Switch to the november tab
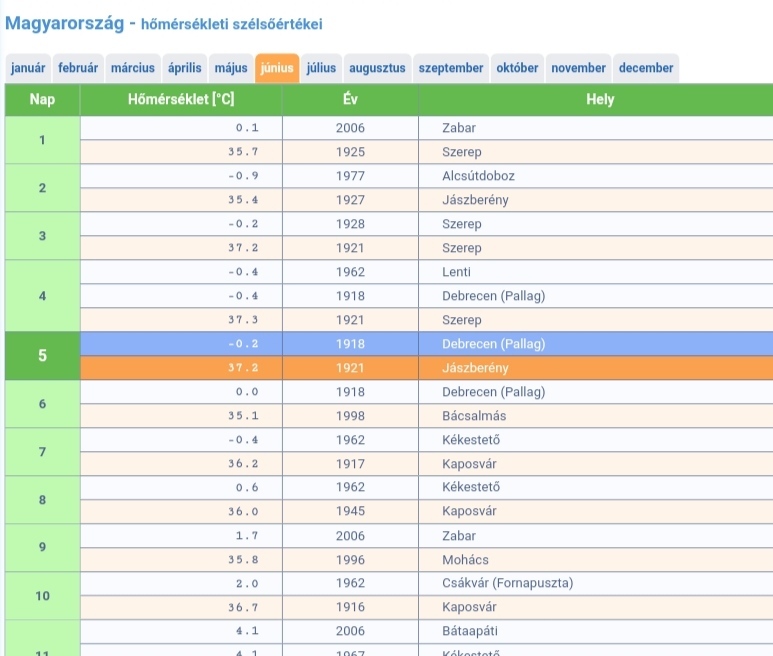773x656 pixels. coord(578,68)
